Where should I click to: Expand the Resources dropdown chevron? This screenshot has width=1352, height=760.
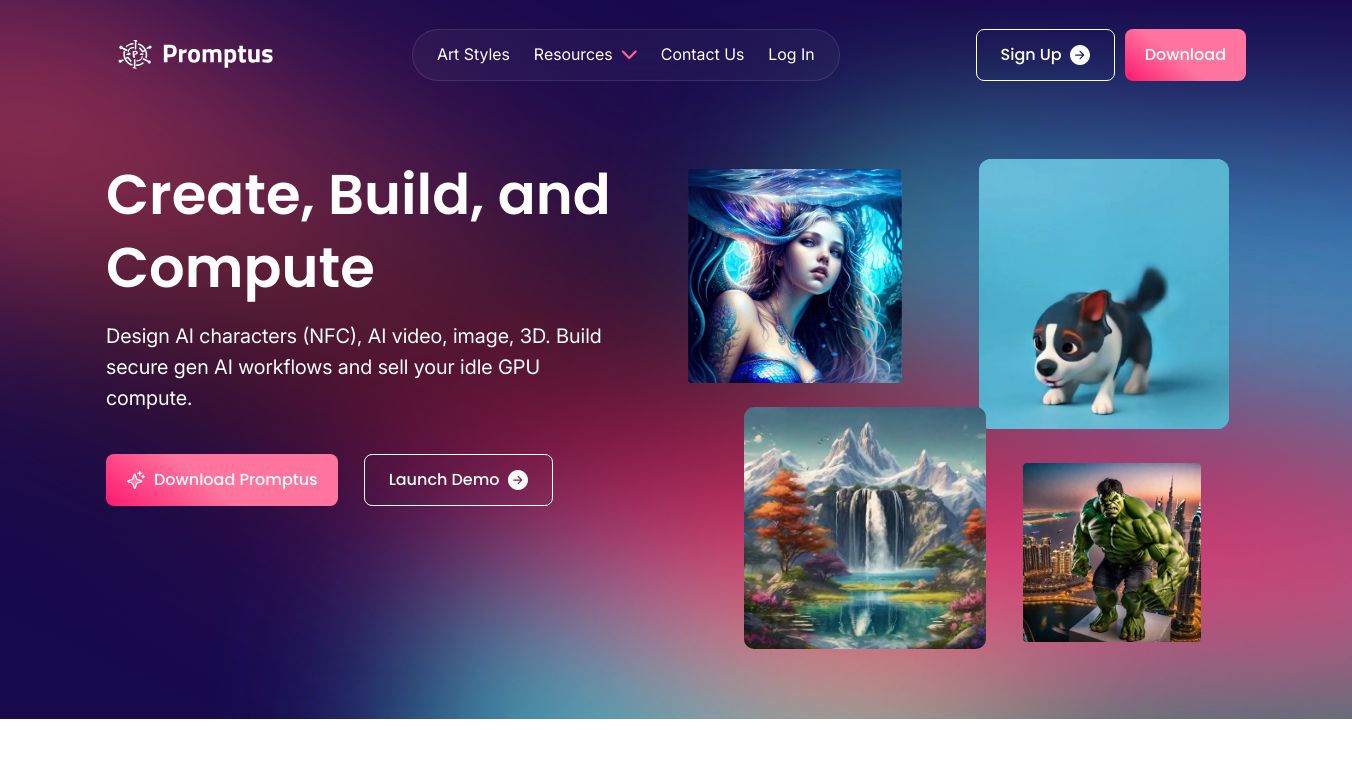[x=629, y=55]
